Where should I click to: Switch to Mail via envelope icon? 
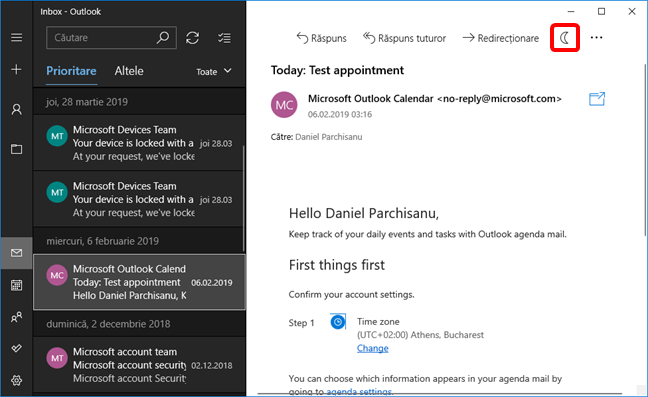[x=17, y=253]
